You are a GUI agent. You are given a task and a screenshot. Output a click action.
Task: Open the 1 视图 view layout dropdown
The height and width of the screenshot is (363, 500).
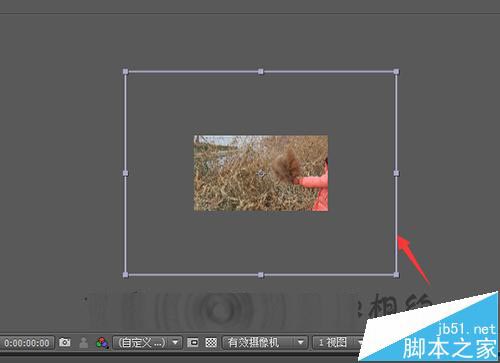tap(338, 342)
